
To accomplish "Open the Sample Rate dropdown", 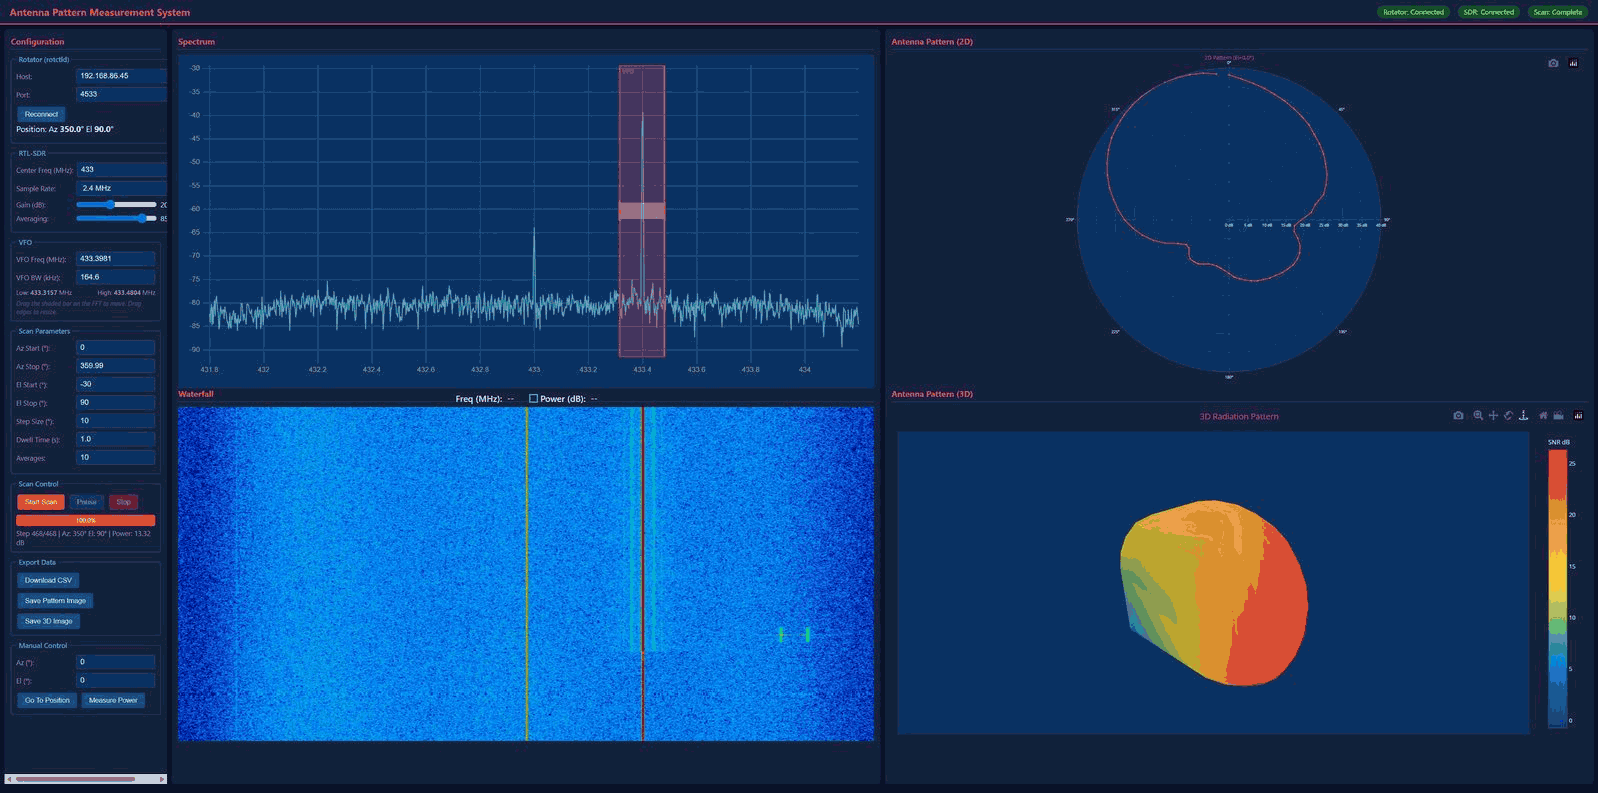I will (120, 188).
